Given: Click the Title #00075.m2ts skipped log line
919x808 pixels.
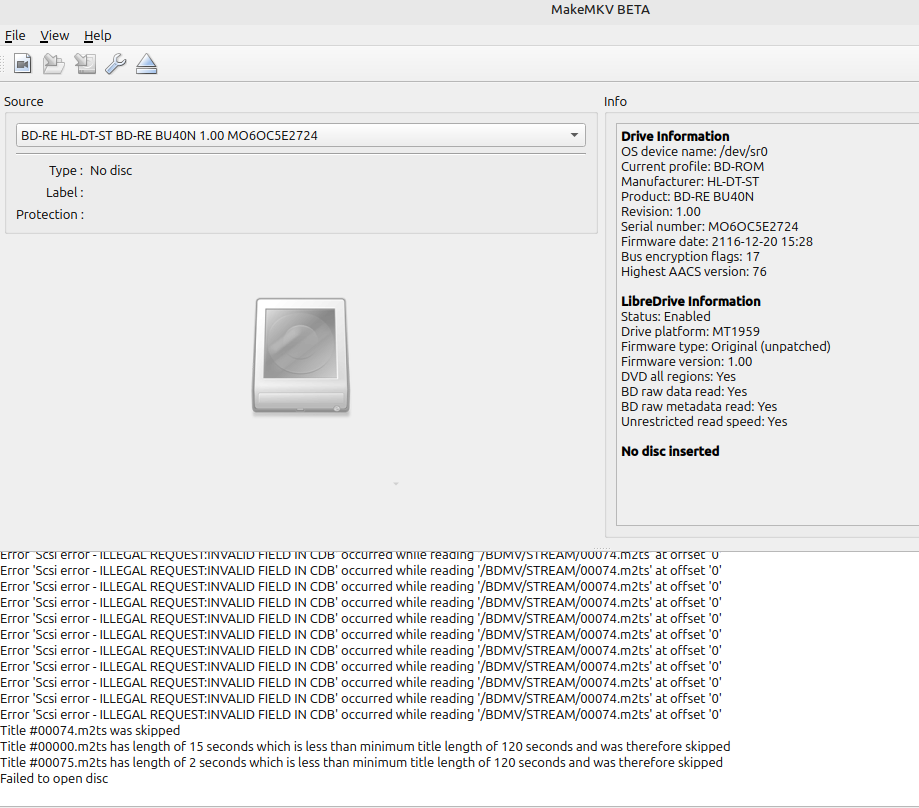Looking at the screenshot, I should [361, 763].
